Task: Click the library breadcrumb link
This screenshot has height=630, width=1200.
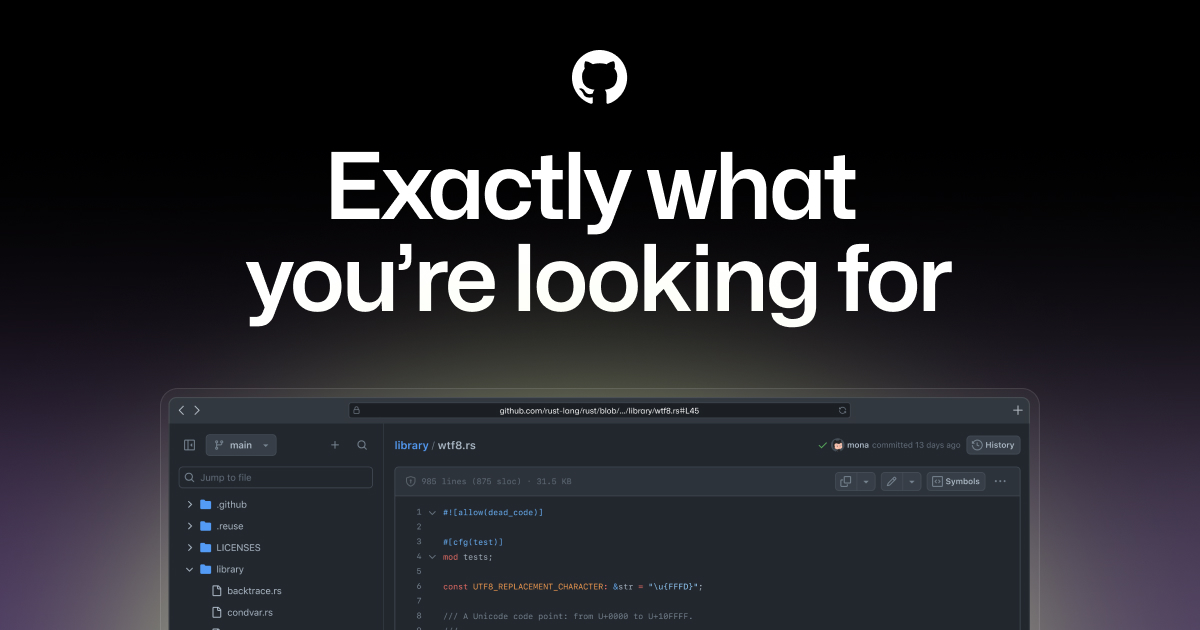Action: pyautogui.click(x=411, y=445)
